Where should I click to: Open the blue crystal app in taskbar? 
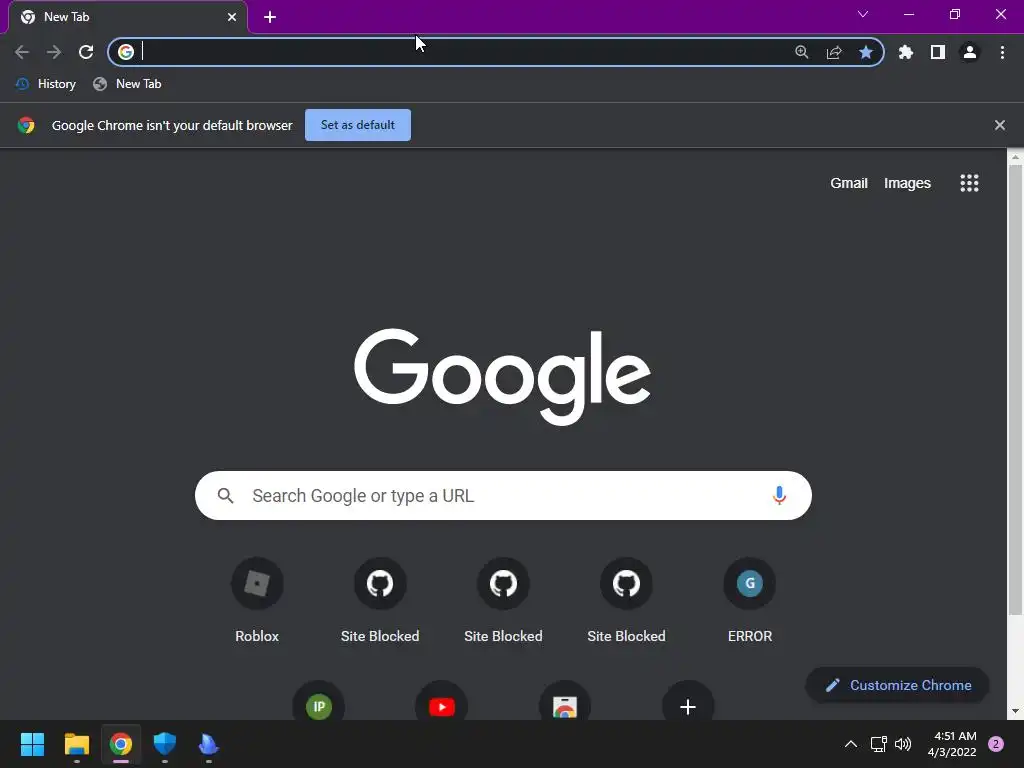tap(208, 744)
